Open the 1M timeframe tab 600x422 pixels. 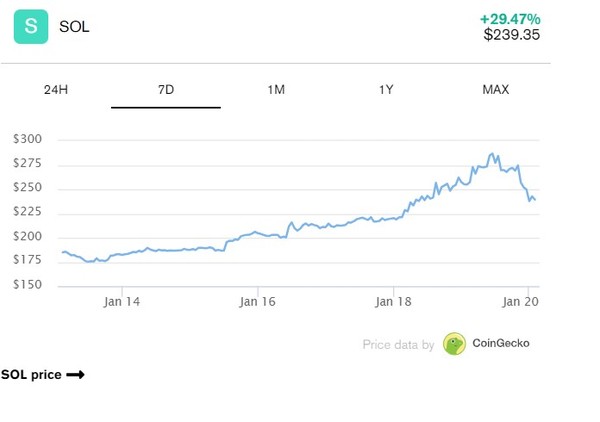[x=276, y=90]
